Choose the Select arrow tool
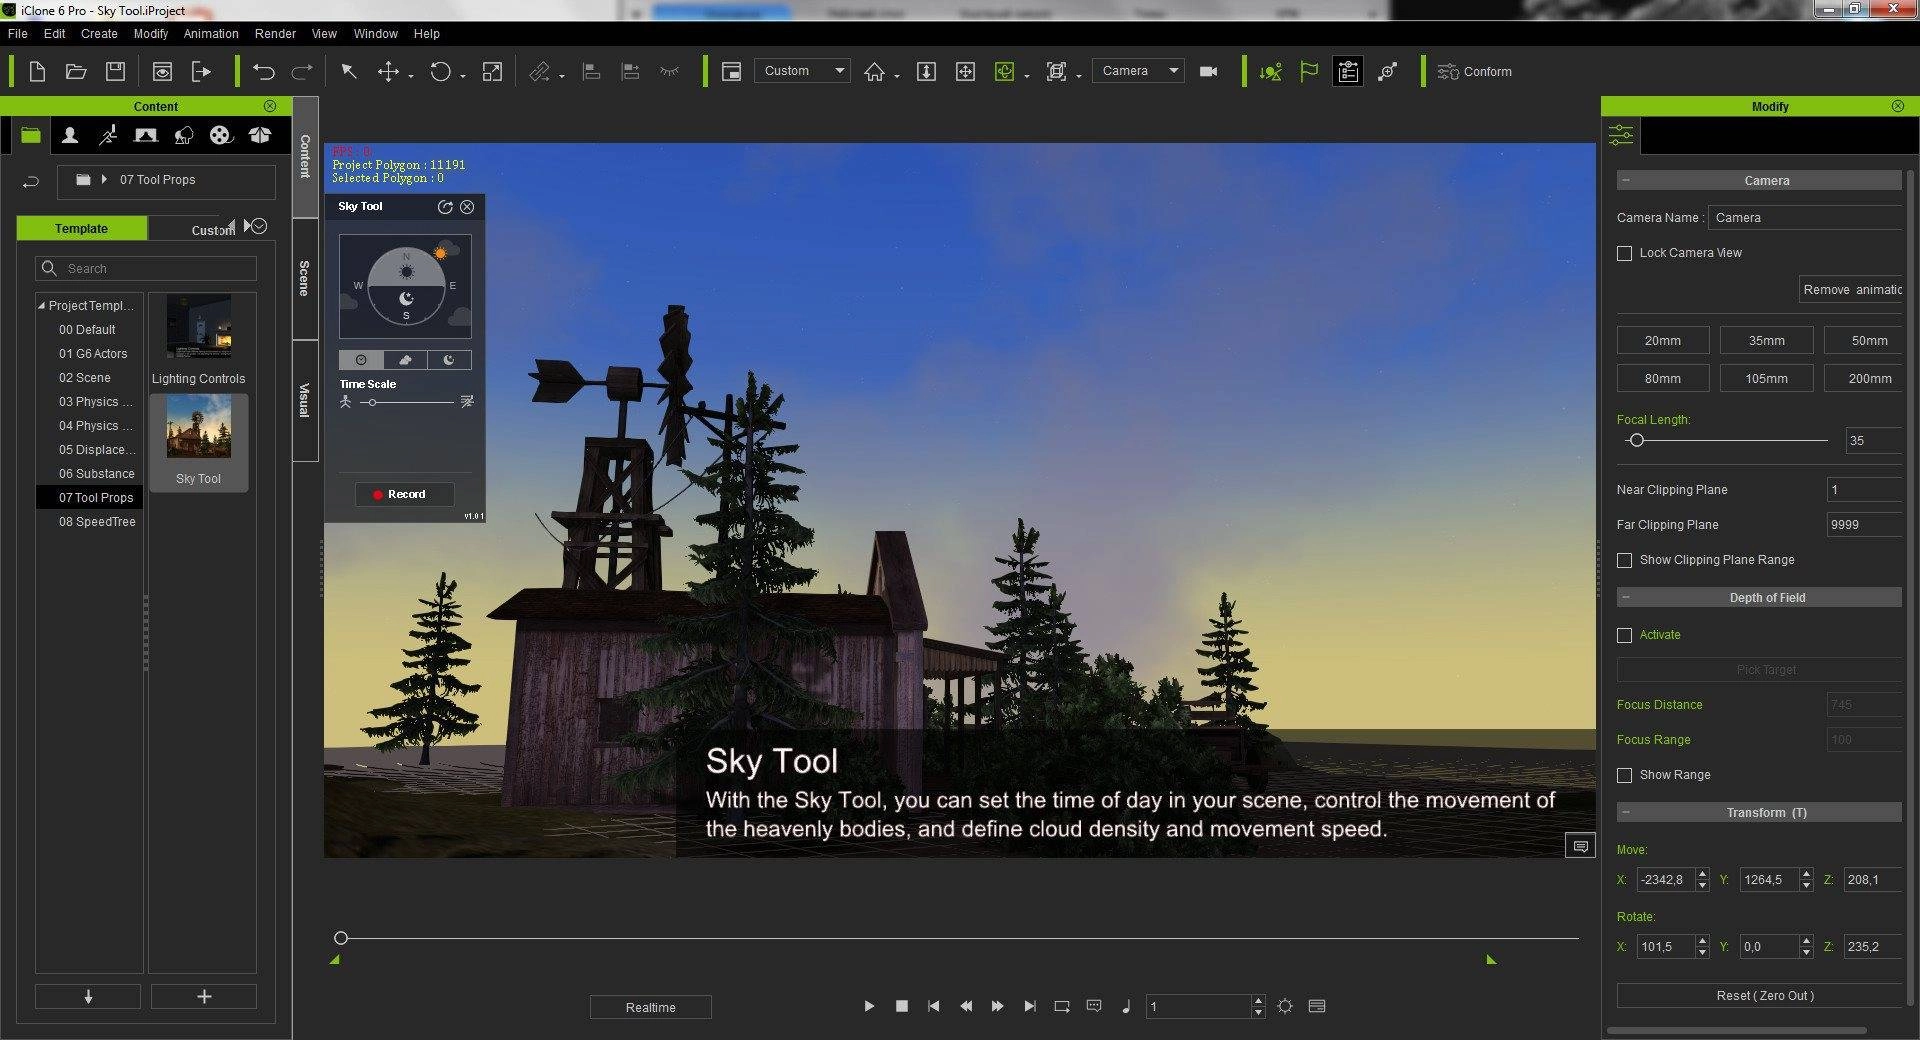Image resolution: width=1920 pixels, height=1040 pixels. pos(349,72)
